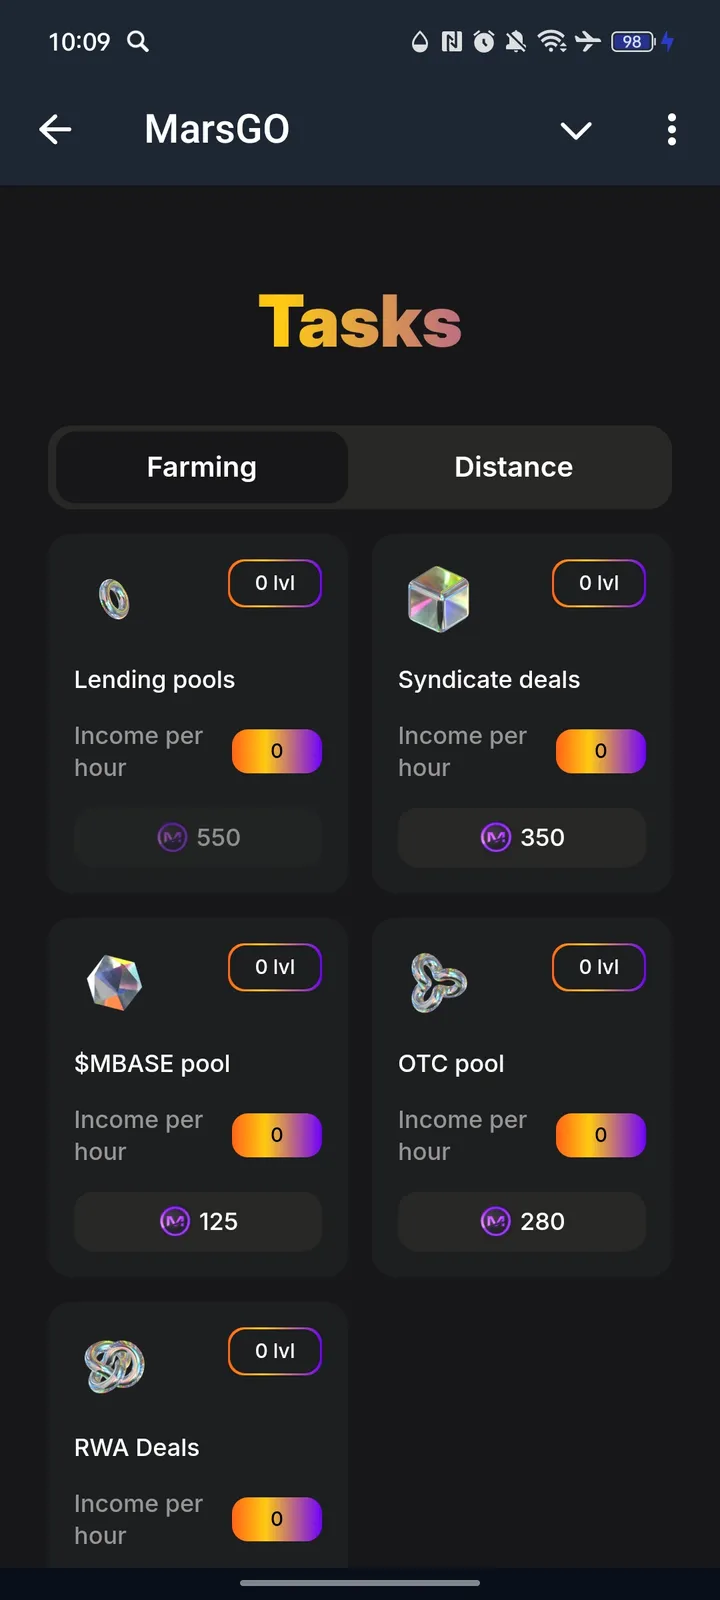
Task: Select the RWA Deals tangle icon
Action: pos(114,1366)
